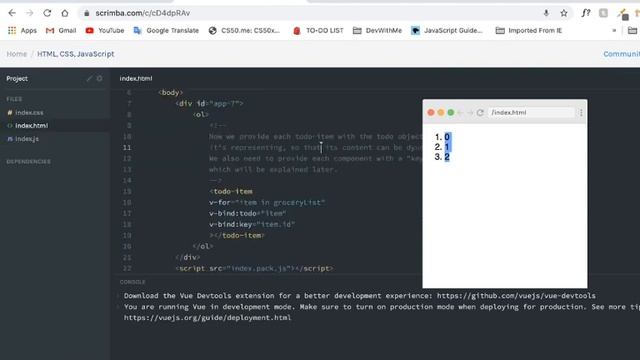Click the forward arrow in preview window
Viewport: 640px width, 360px height.
pyautogui.click(x=470, y=113)
